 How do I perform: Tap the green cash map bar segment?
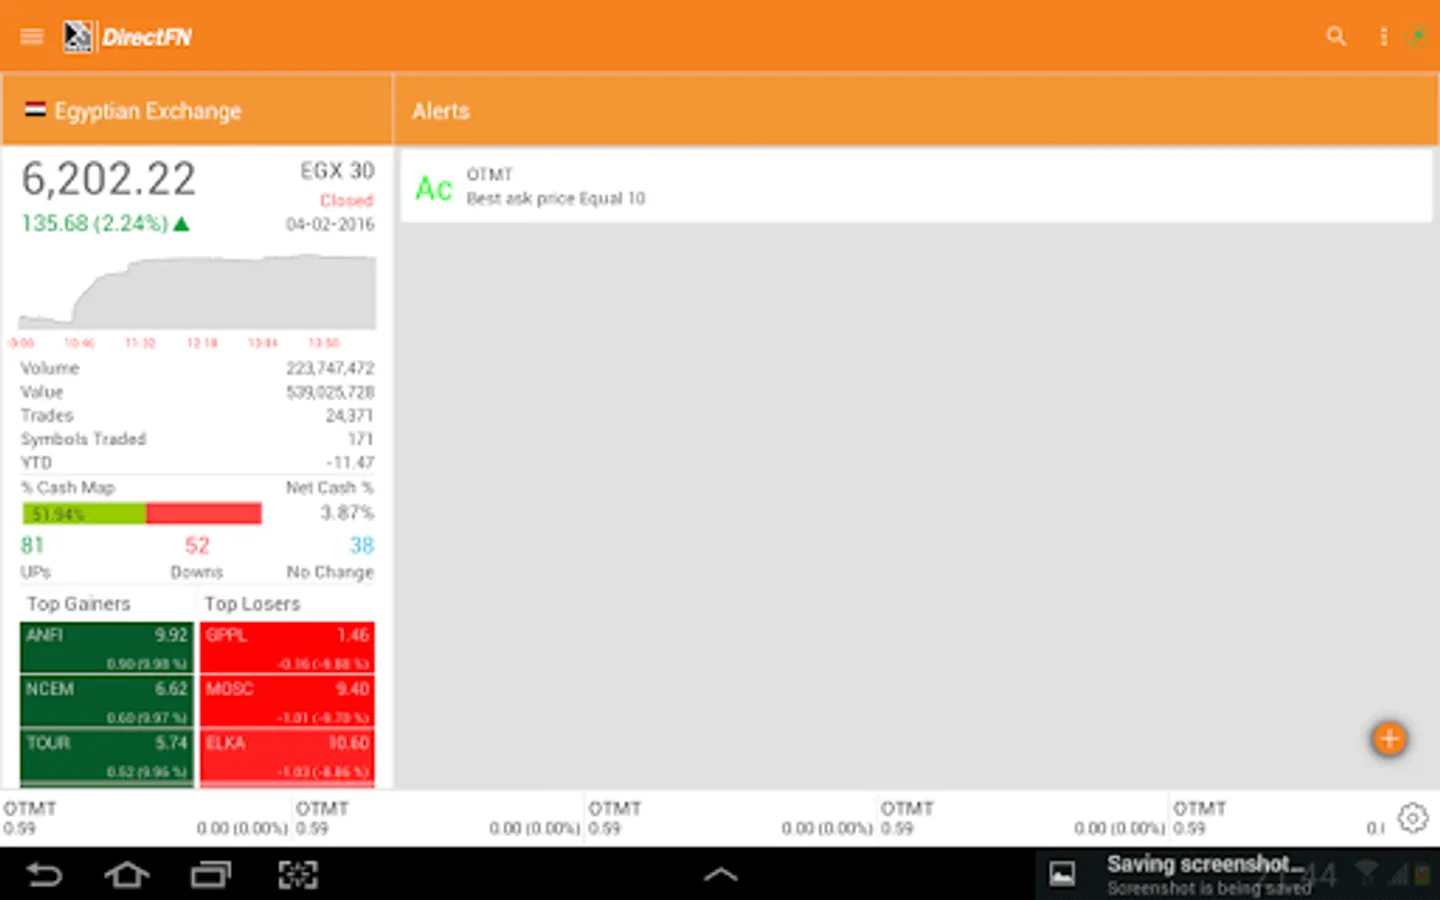click(x=84, y=514)
